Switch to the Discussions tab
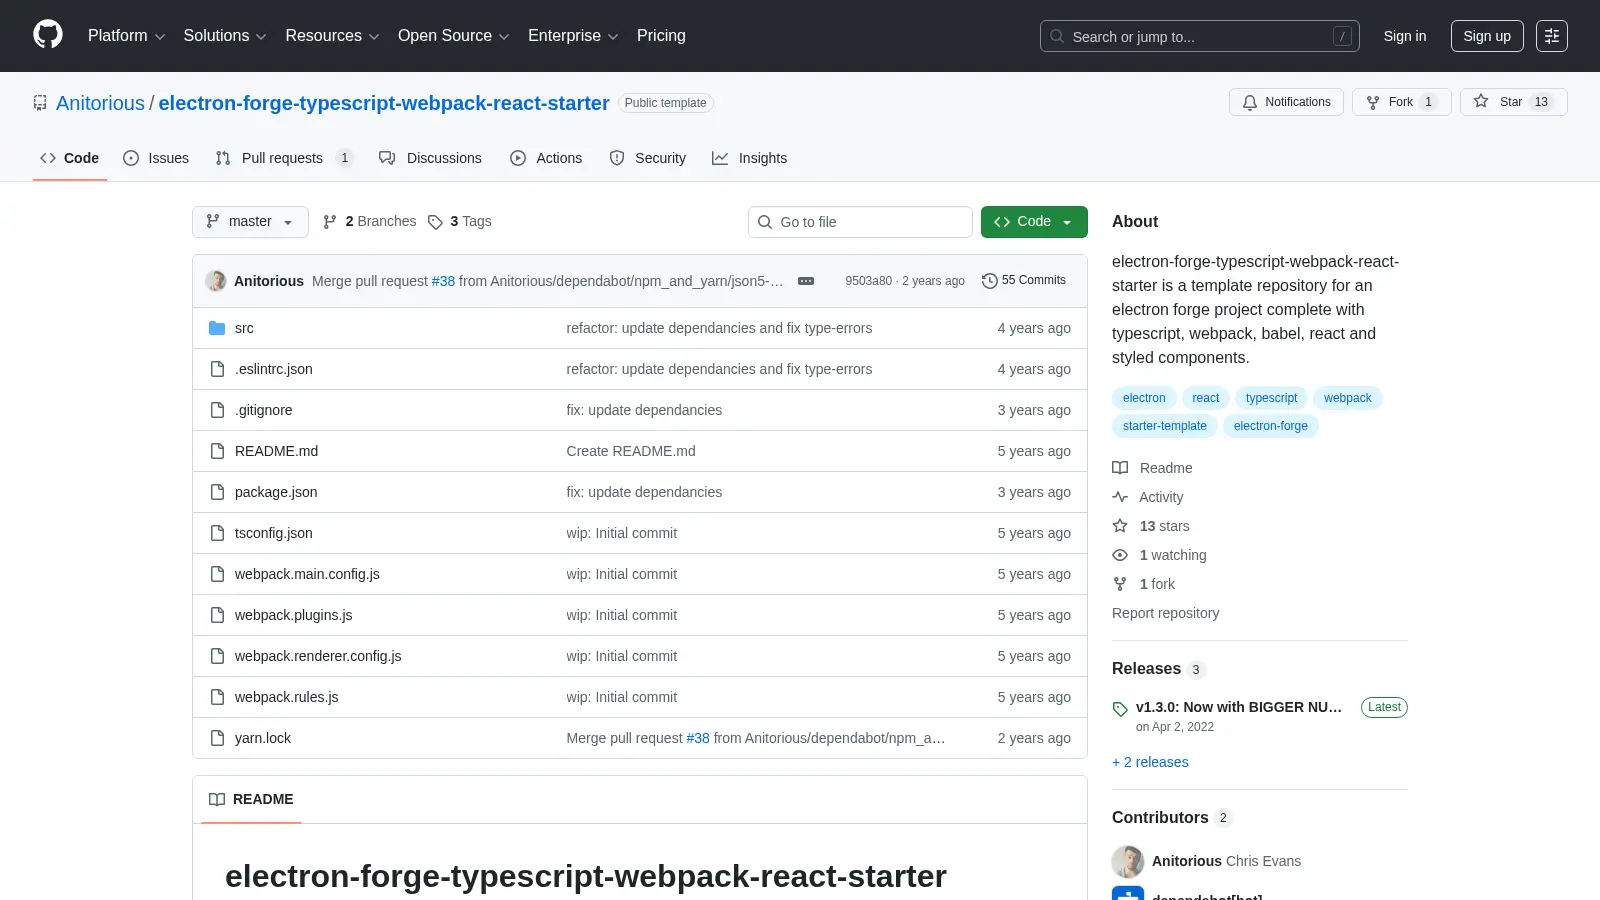1600x900 pixels. (x=430, y=158)
